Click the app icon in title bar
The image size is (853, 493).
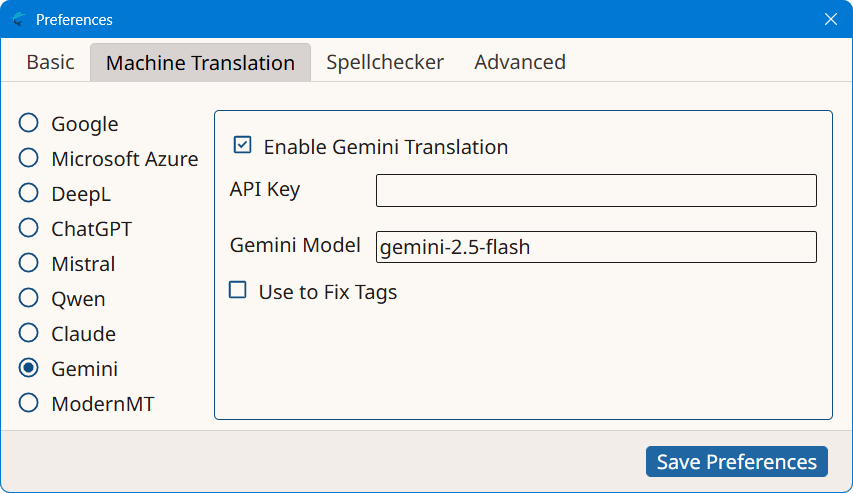18,19
